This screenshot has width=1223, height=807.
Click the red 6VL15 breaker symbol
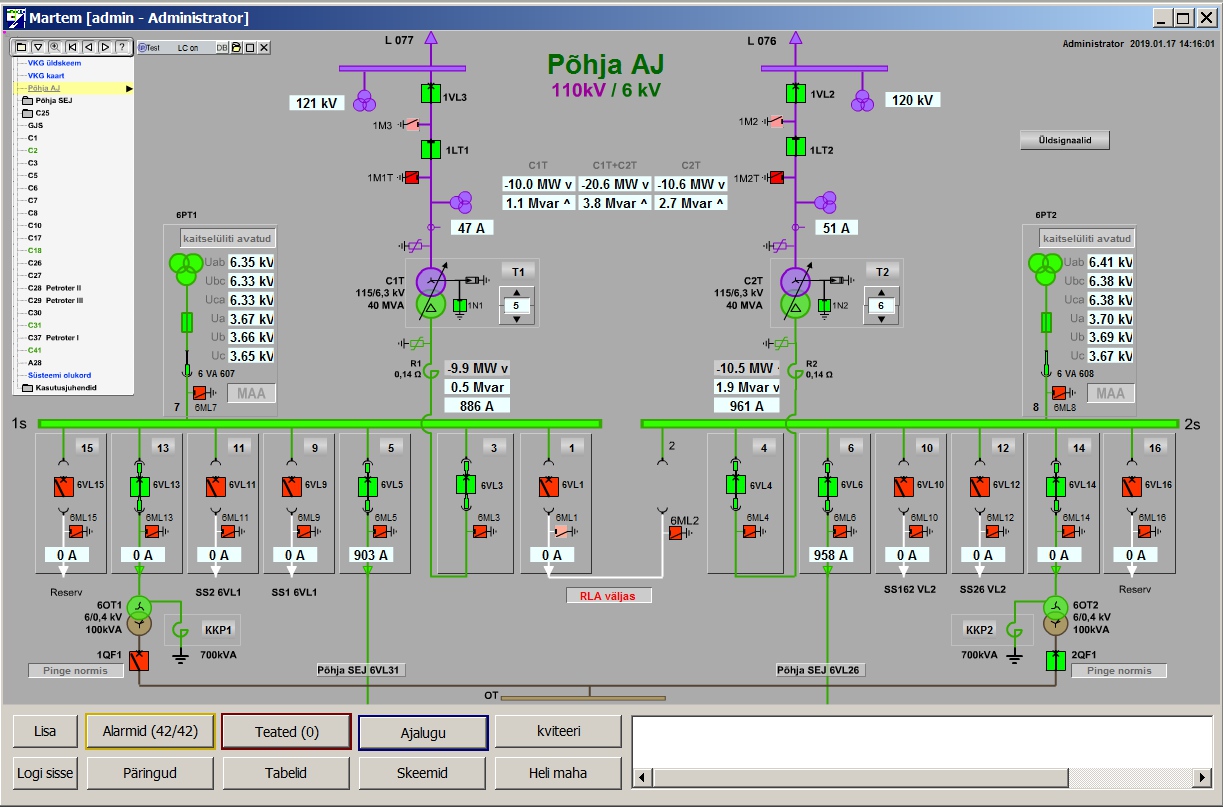click(64, 487)
